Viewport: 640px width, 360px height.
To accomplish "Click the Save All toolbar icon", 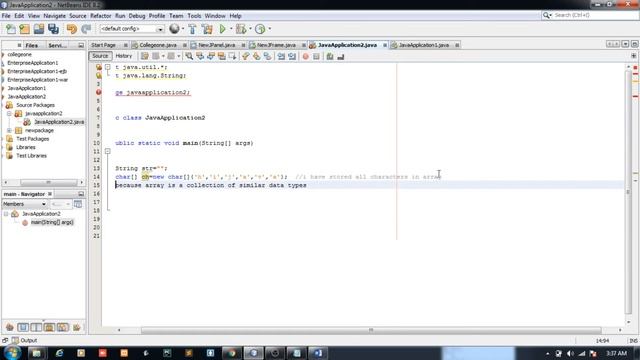I will point(53,29).
